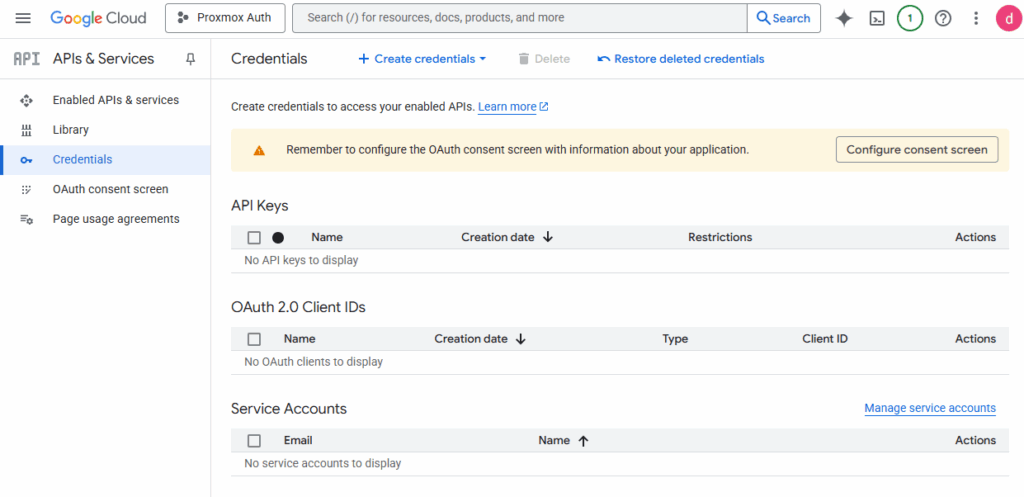Click Configure consent screen button
The width and height of the screenshot is (1024, 497).
917,150
